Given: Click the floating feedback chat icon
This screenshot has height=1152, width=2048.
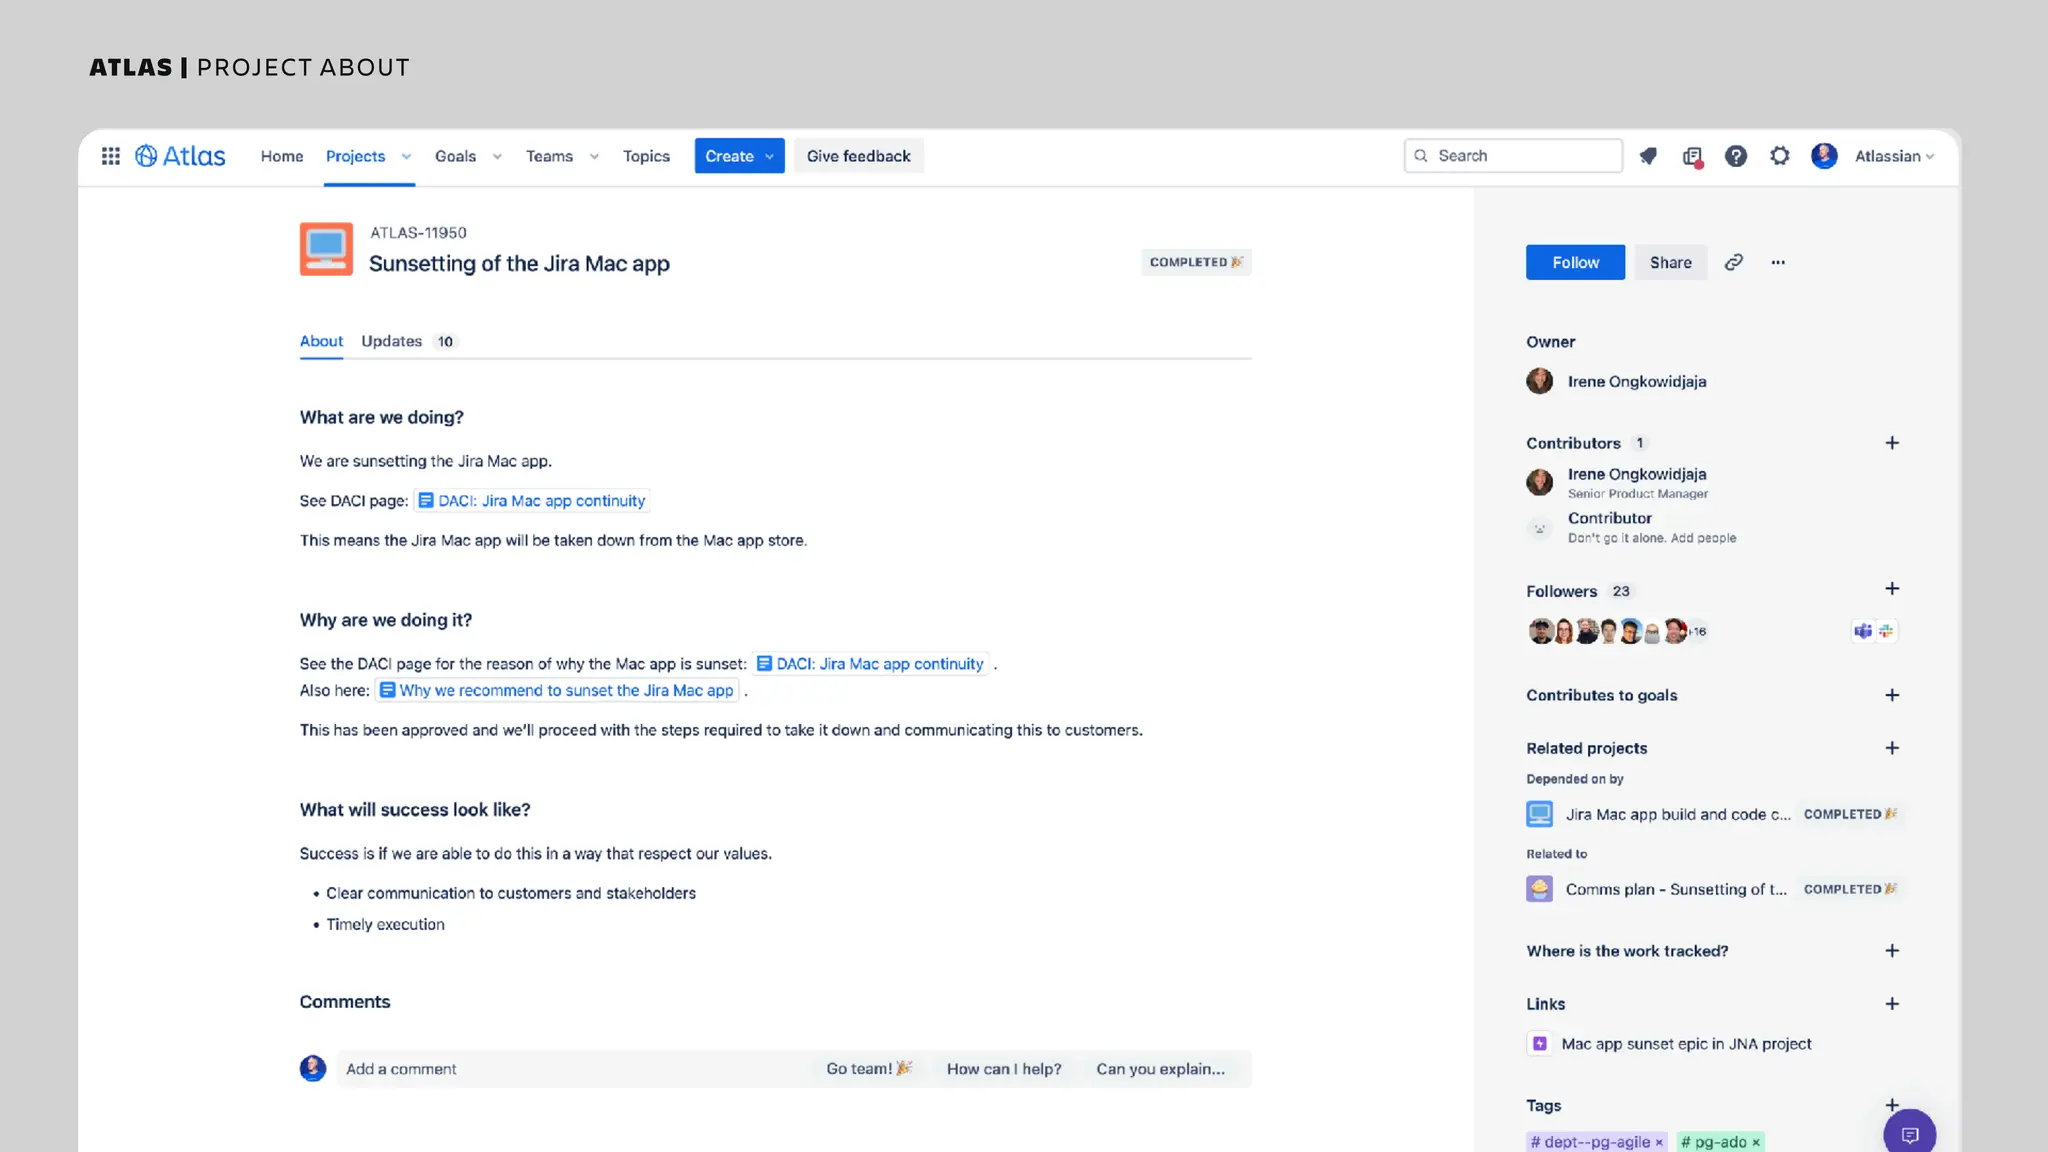Looking at the screenshot, I should click(1909, 1134).
